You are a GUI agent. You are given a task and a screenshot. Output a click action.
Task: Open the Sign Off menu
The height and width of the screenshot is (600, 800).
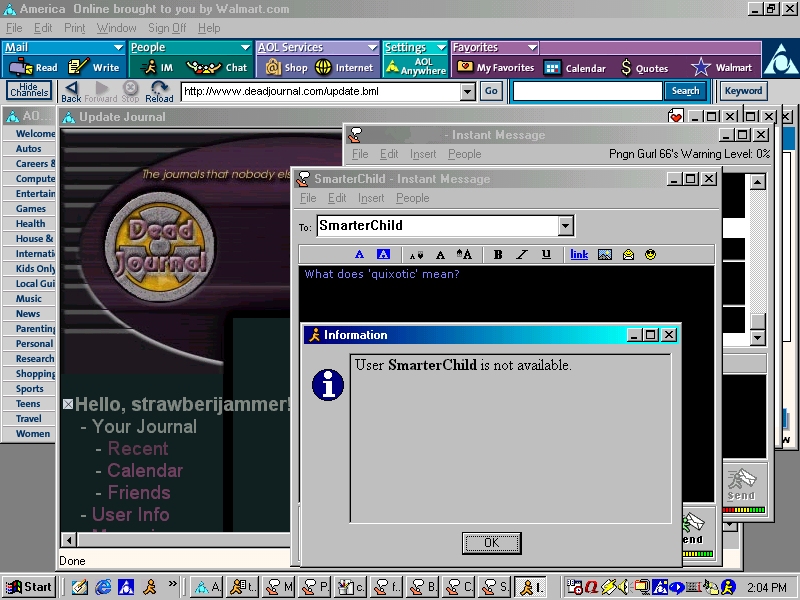pyautogui.click(x=167, y=28)
